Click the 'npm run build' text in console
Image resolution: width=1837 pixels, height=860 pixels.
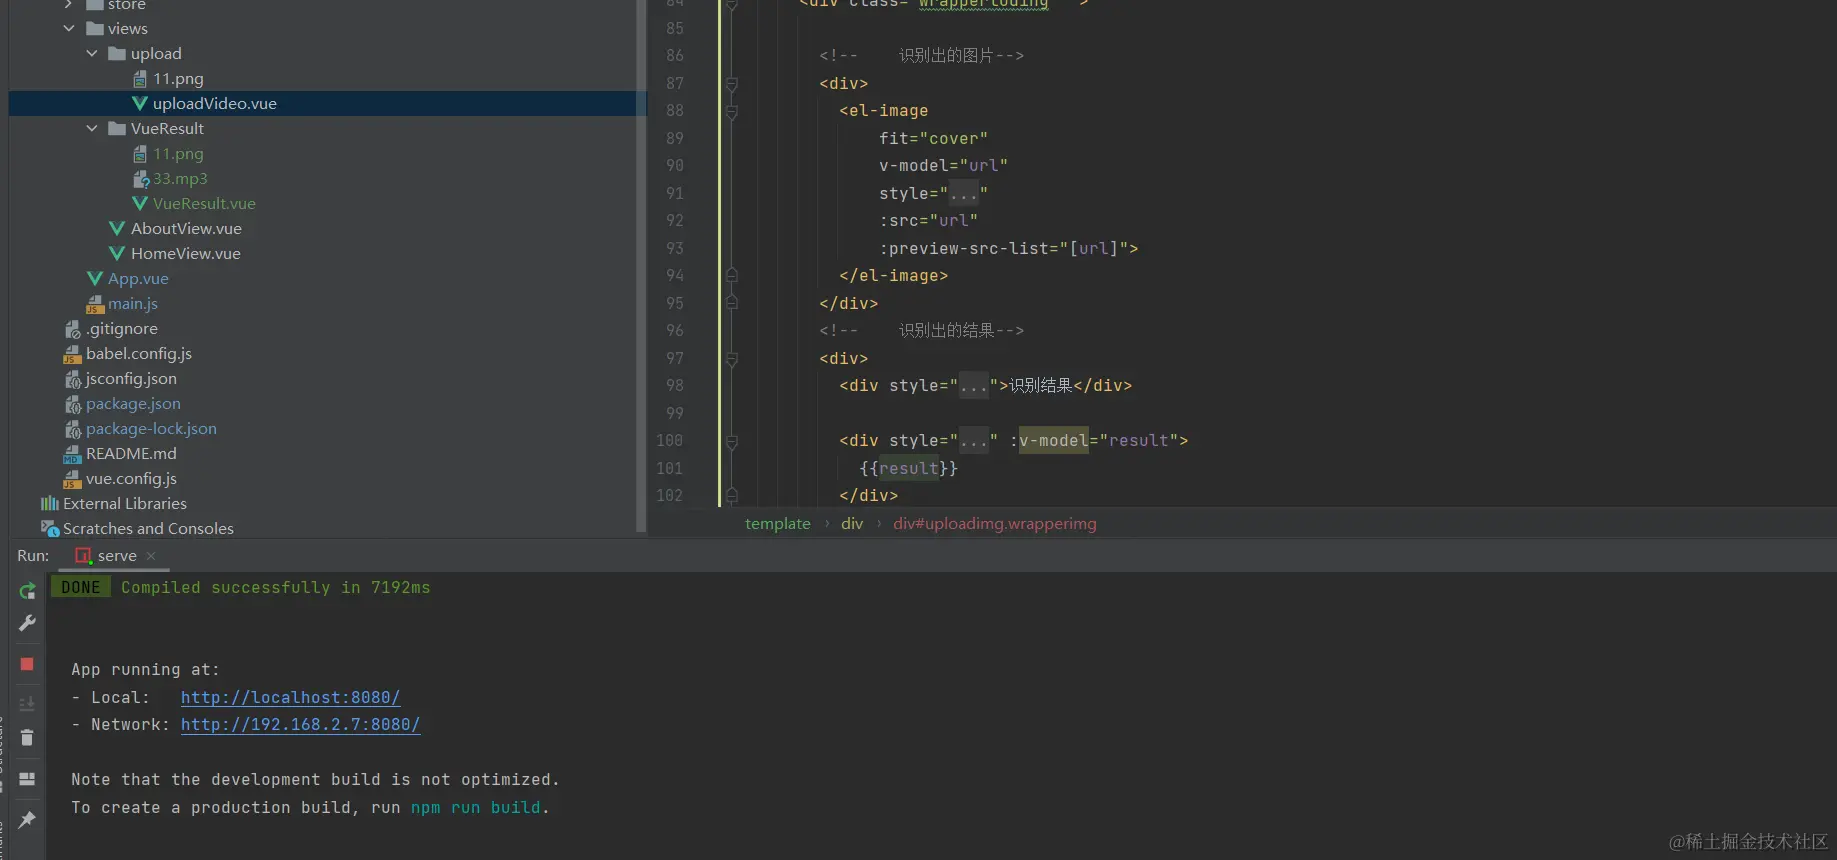pos(475,807)
